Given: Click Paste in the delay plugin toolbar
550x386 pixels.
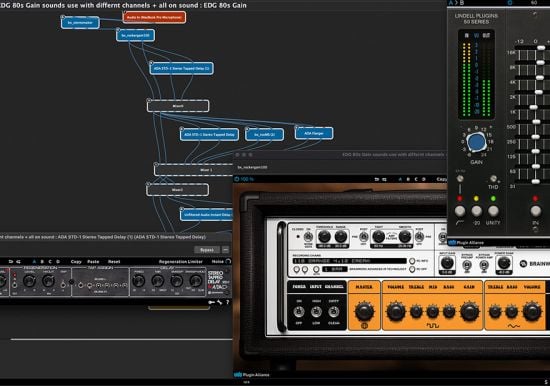Looking at the screenshot, I should 93,262.
